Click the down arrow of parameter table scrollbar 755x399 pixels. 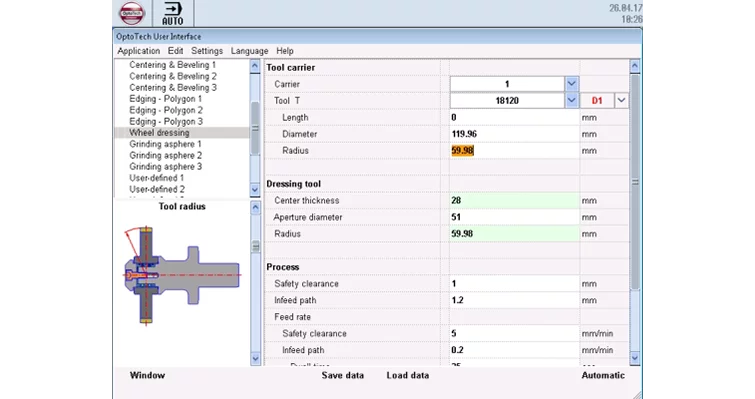click(x=635, y=358)
